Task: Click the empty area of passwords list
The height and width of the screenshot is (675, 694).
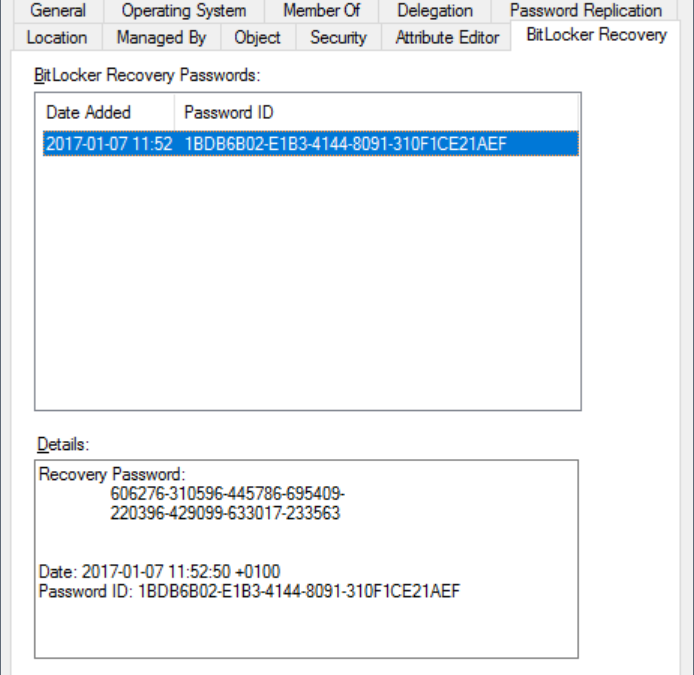Action: click(308, 283)
